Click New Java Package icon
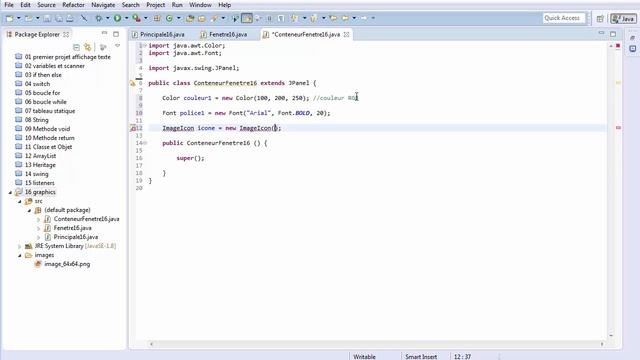 157,18
